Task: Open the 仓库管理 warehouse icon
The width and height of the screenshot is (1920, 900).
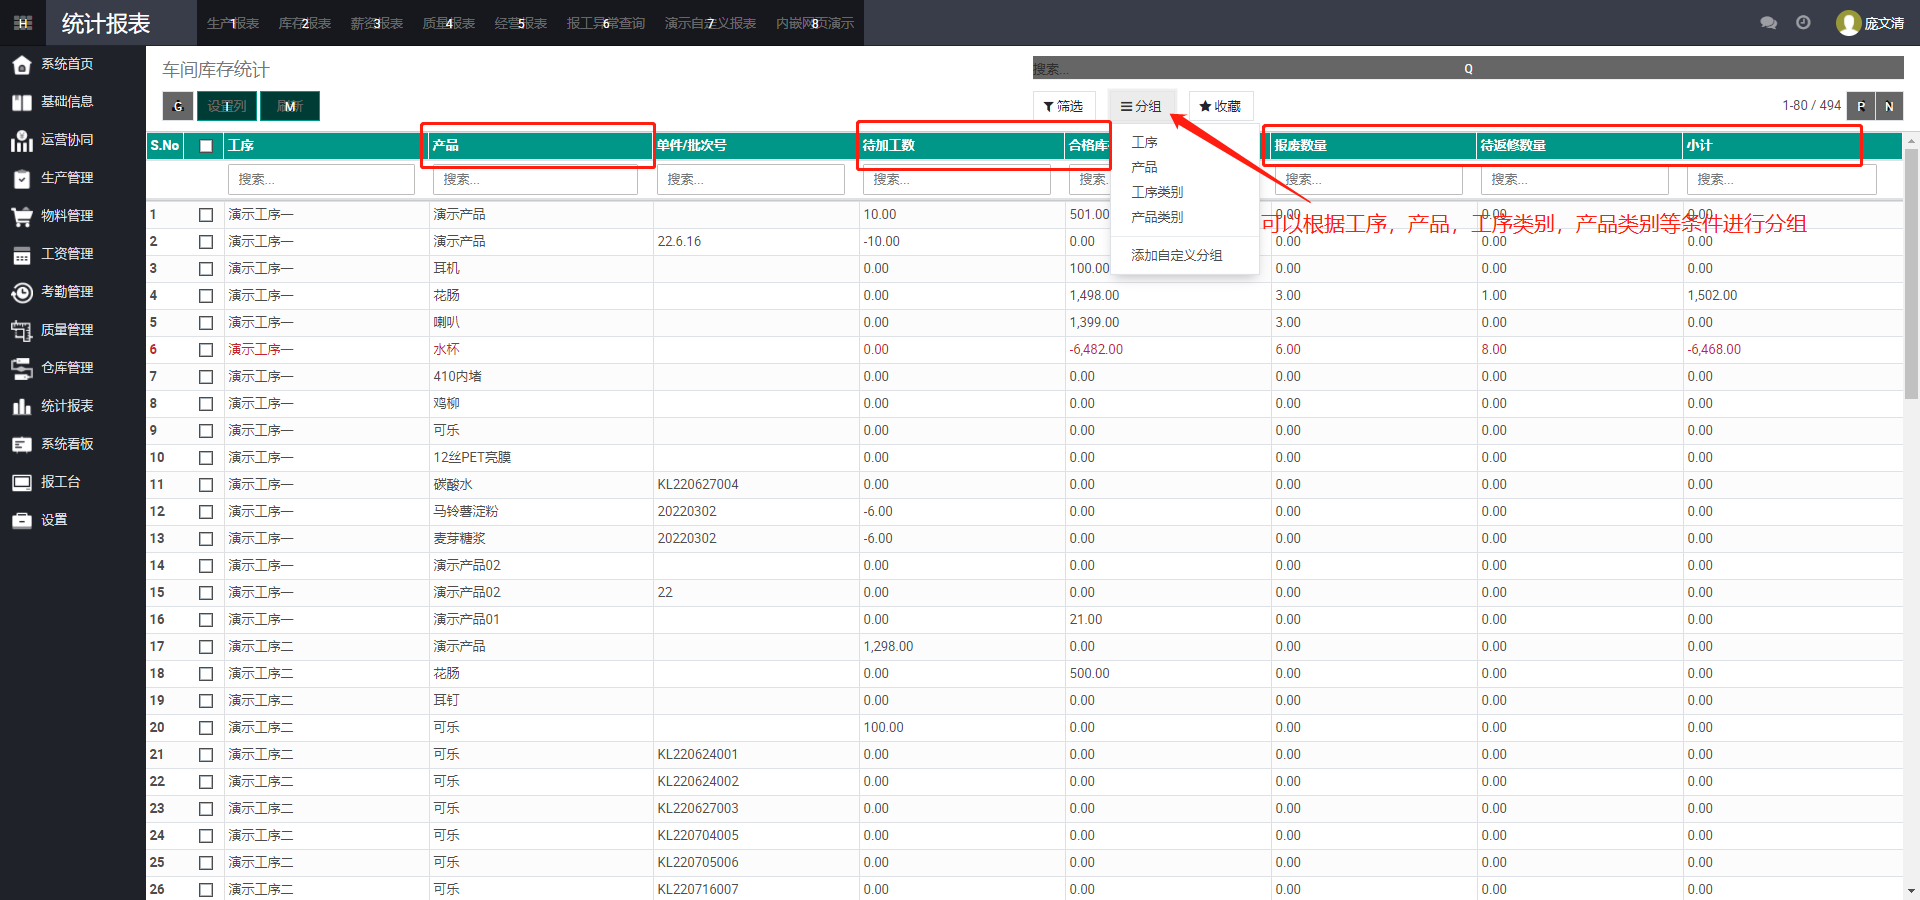Action: (22, 368)
